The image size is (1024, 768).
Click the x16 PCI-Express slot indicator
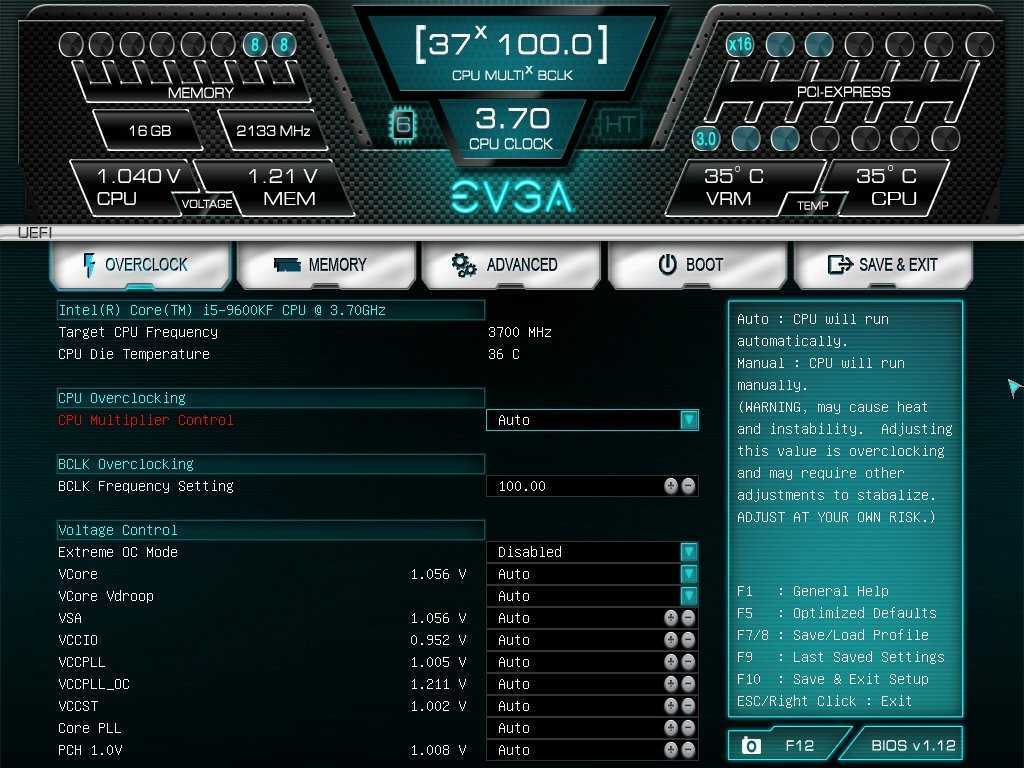(x=740, y=44)
